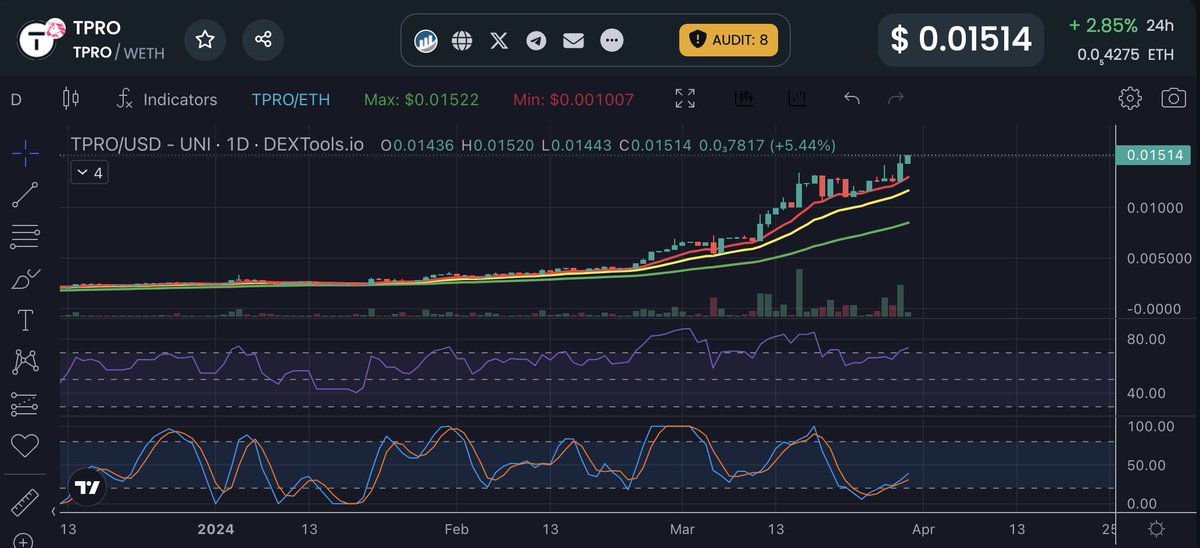Switch pair to TPRO/ETH
Viewport: 1200px width, 548px height.
point(290,99)
